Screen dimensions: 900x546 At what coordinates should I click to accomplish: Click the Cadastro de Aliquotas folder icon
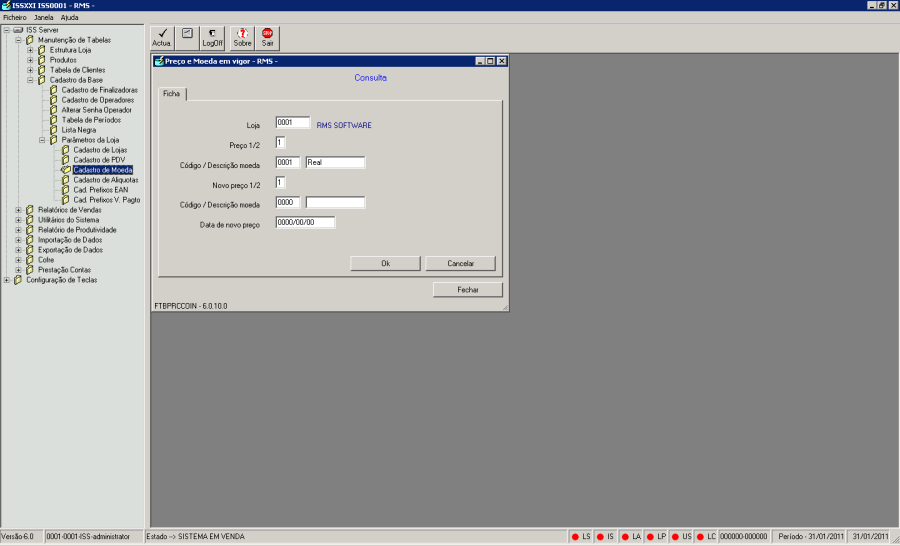[65, 180]
